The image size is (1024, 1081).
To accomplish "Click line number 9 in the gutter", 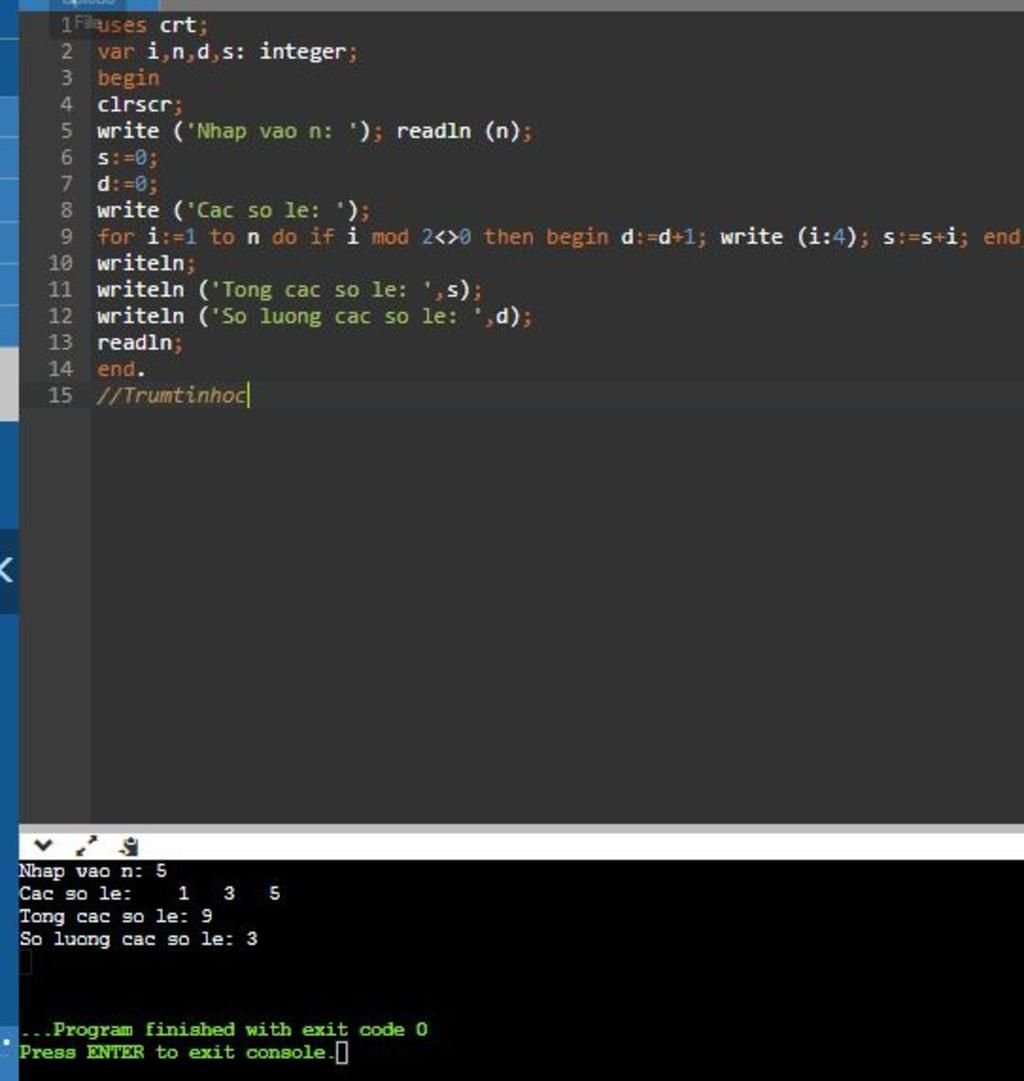I will 66,237.
